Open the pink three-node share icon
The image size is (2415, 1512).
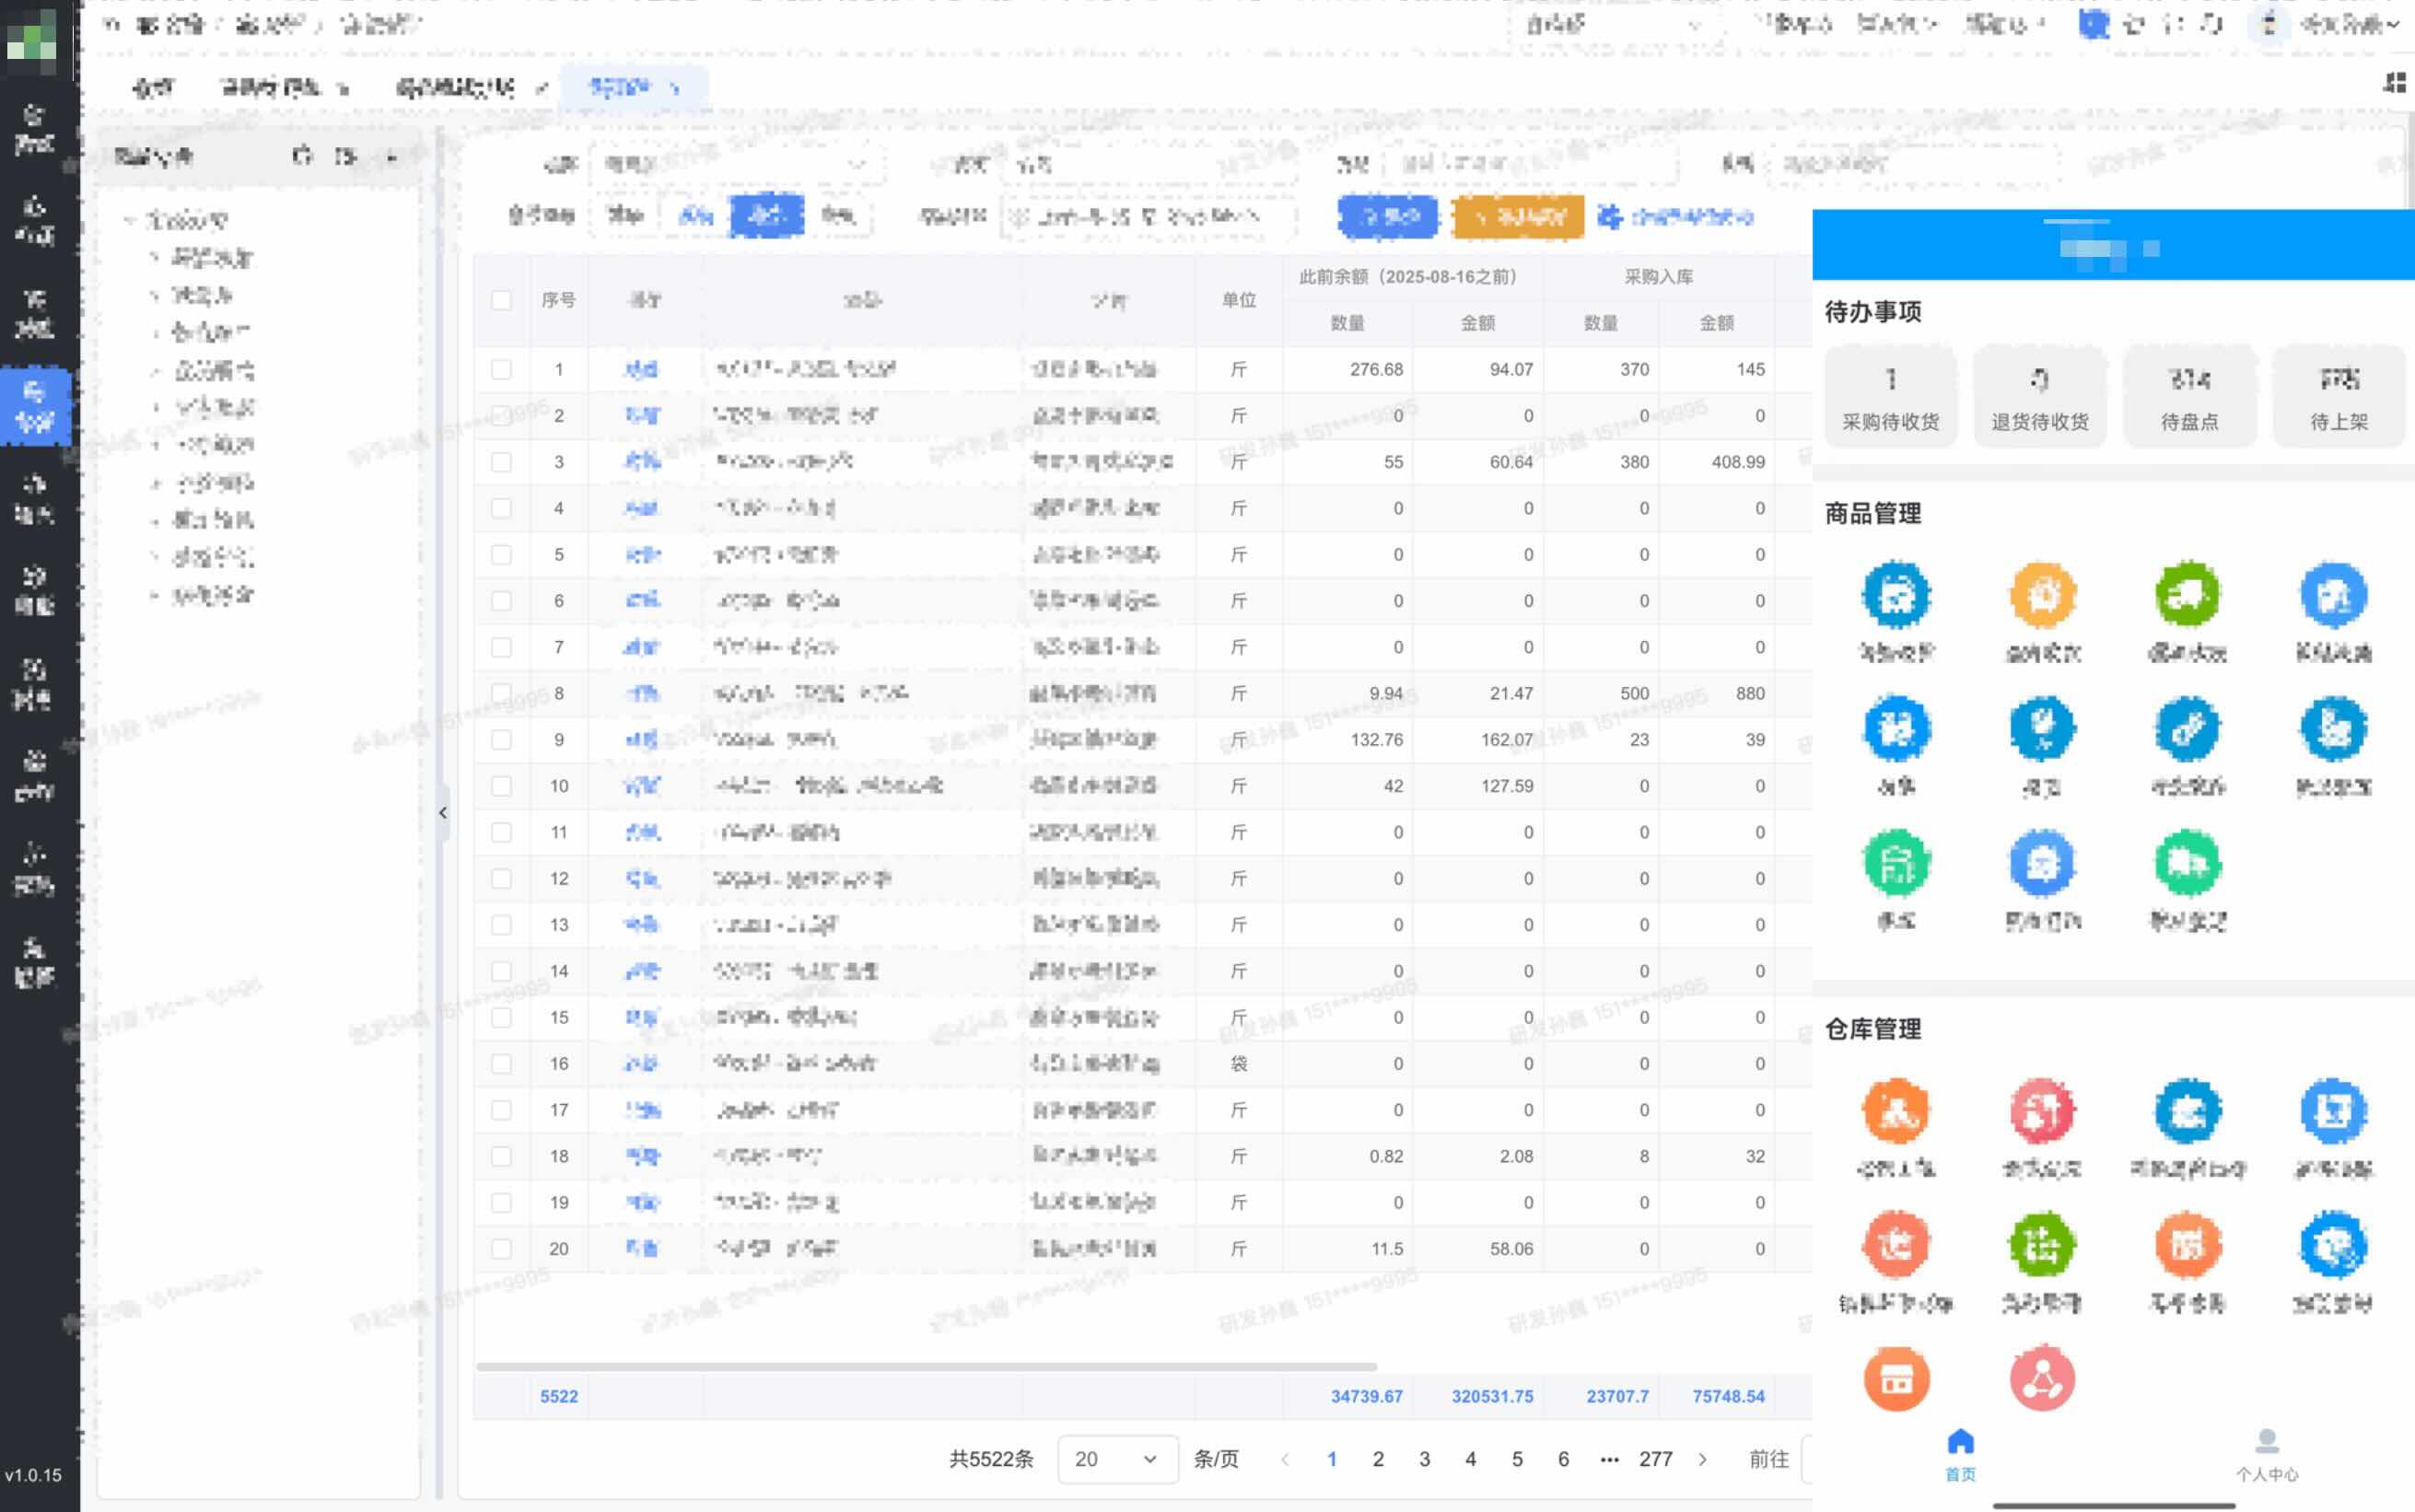coord(2041,1379)
